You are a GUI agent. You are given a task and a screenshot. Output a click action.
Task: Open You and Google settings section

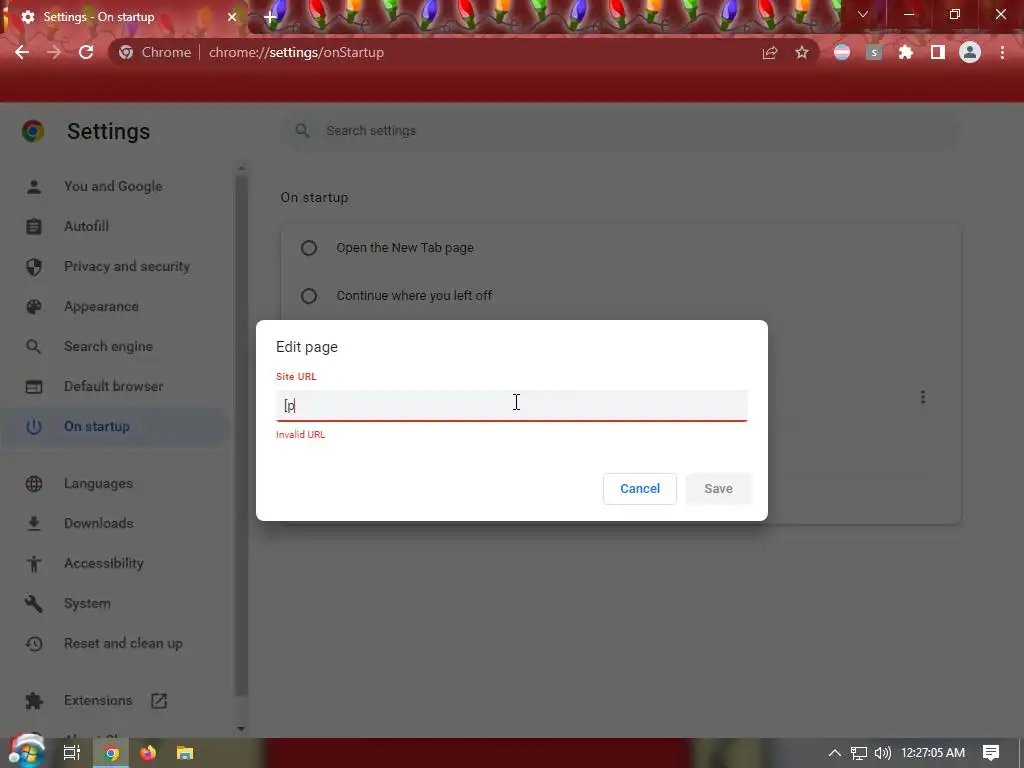[x=113, y=186]
